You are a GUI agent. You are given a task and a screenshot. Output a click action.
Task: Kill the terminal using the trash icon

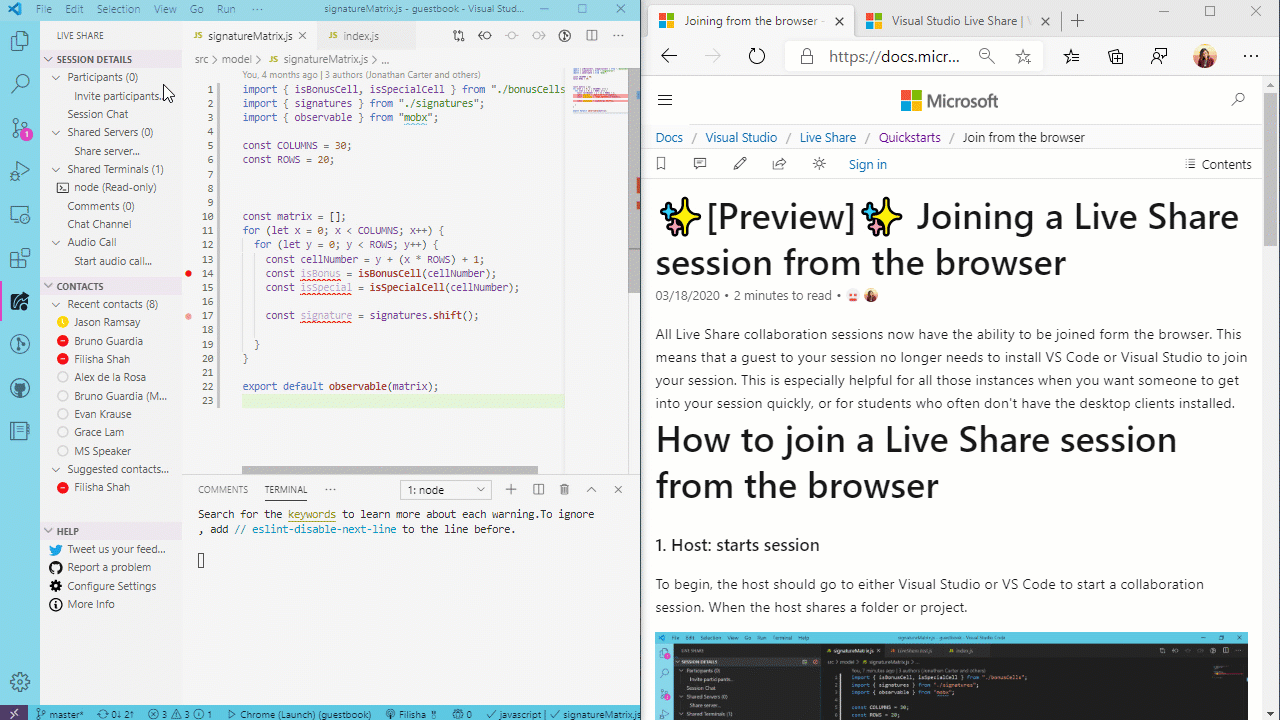point(564,489)
